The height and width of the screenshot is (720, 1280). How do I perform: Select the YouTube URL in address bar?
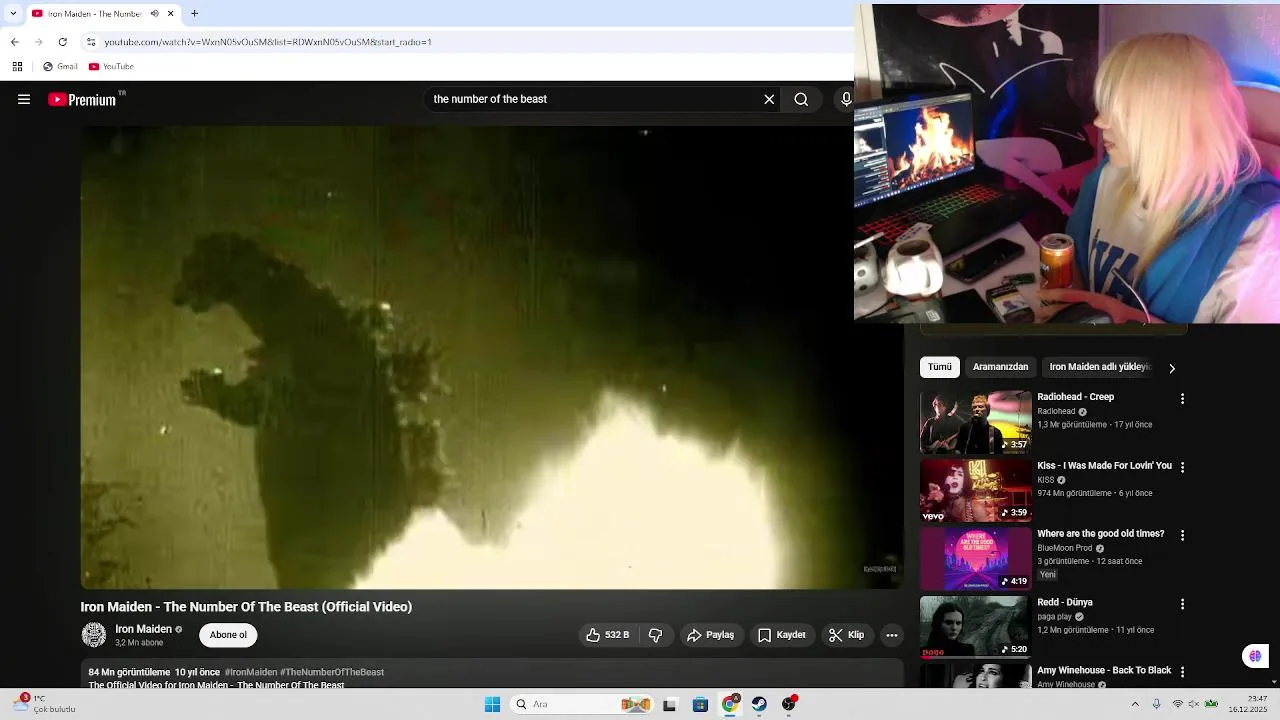click(268, 42)
